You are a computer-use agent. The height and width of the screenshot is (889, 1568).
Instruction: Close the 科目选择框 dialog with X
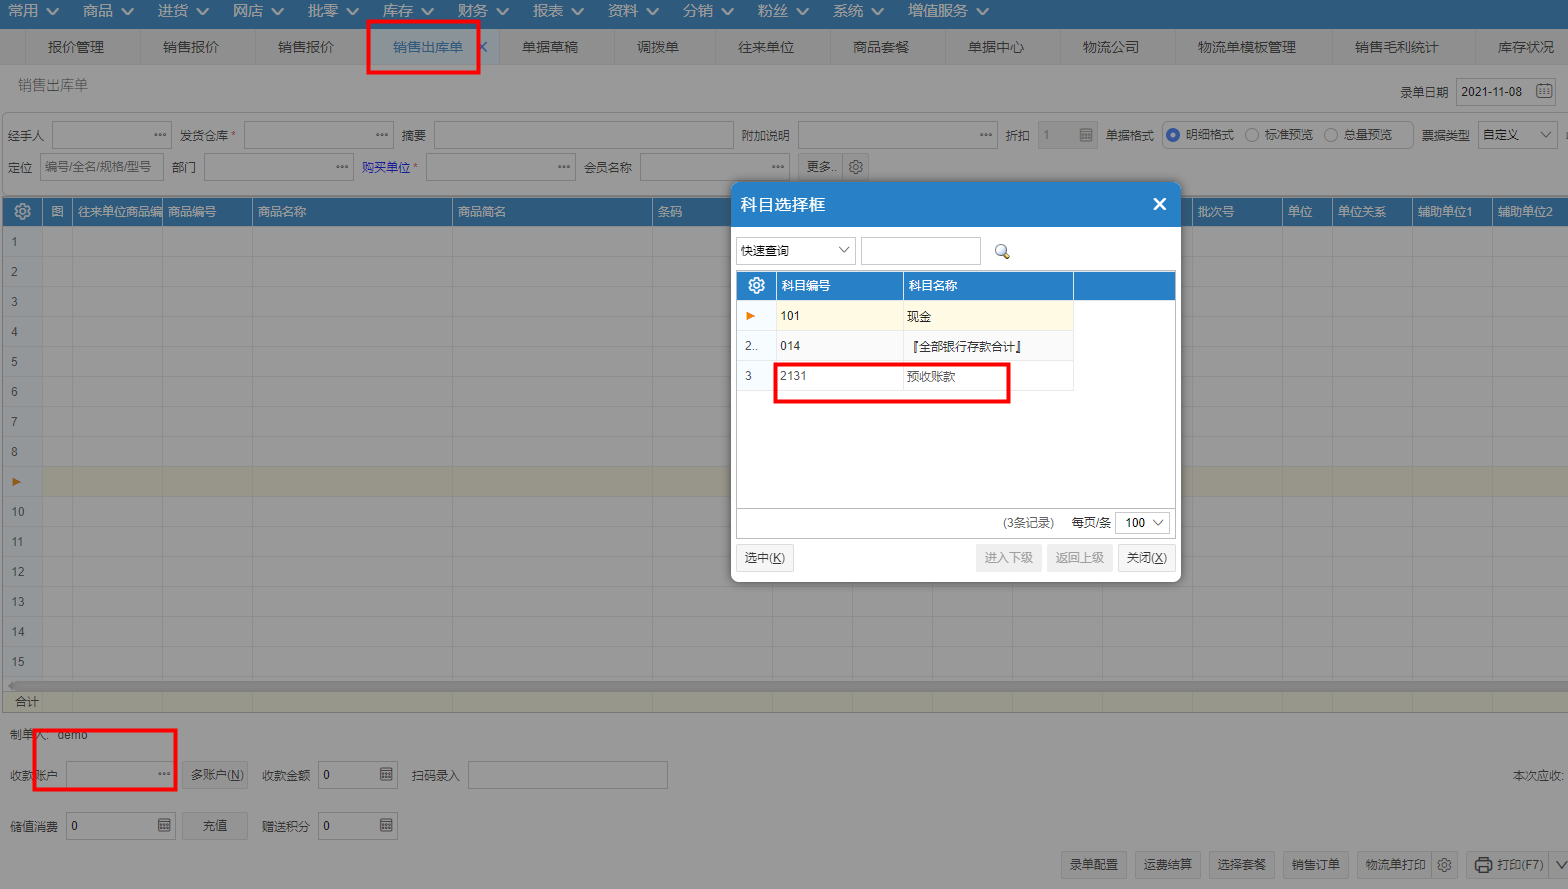[x=1159, y=204]
